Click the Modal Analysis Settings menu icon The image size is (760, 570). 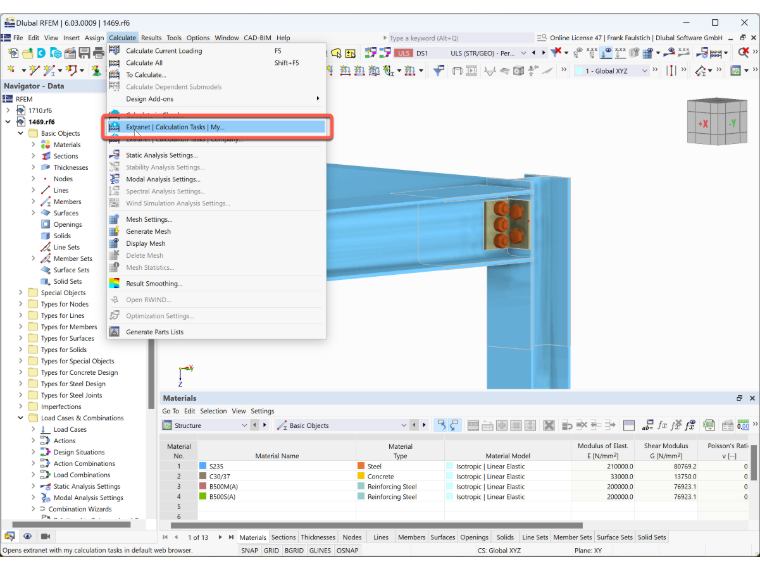[x=114, y=179]
